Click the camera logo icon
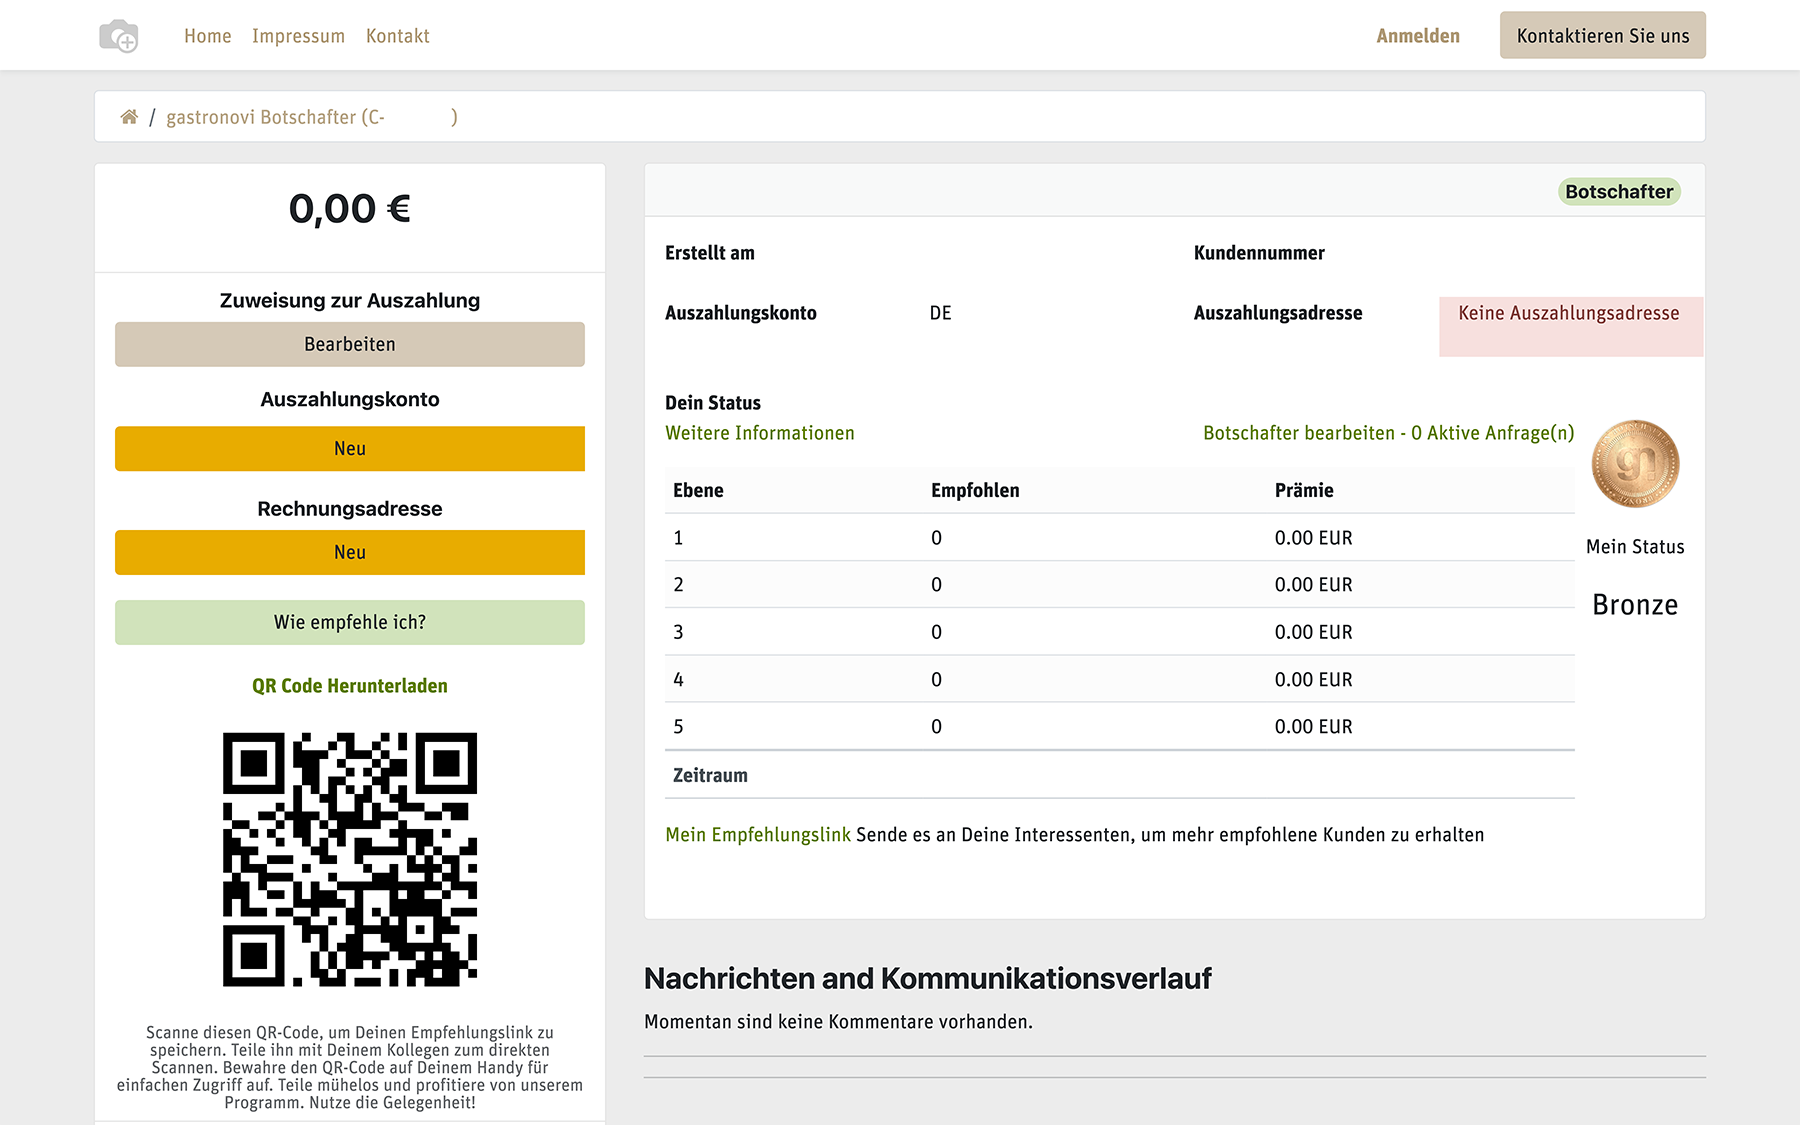This screenshot has height=1125, width=1800. [119, 36]
